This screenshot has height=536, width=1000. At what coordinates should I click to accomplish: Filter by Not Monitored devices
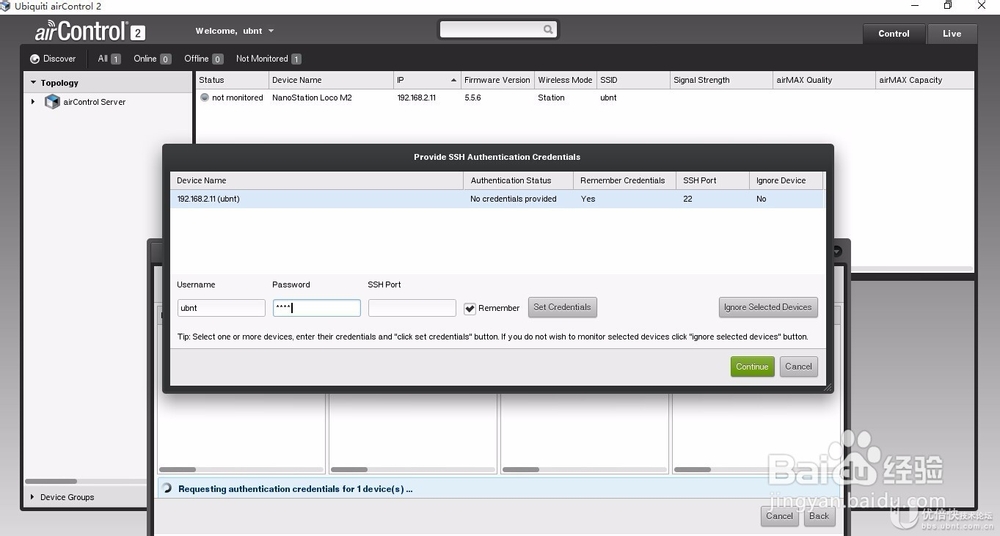tap(268, 59)
